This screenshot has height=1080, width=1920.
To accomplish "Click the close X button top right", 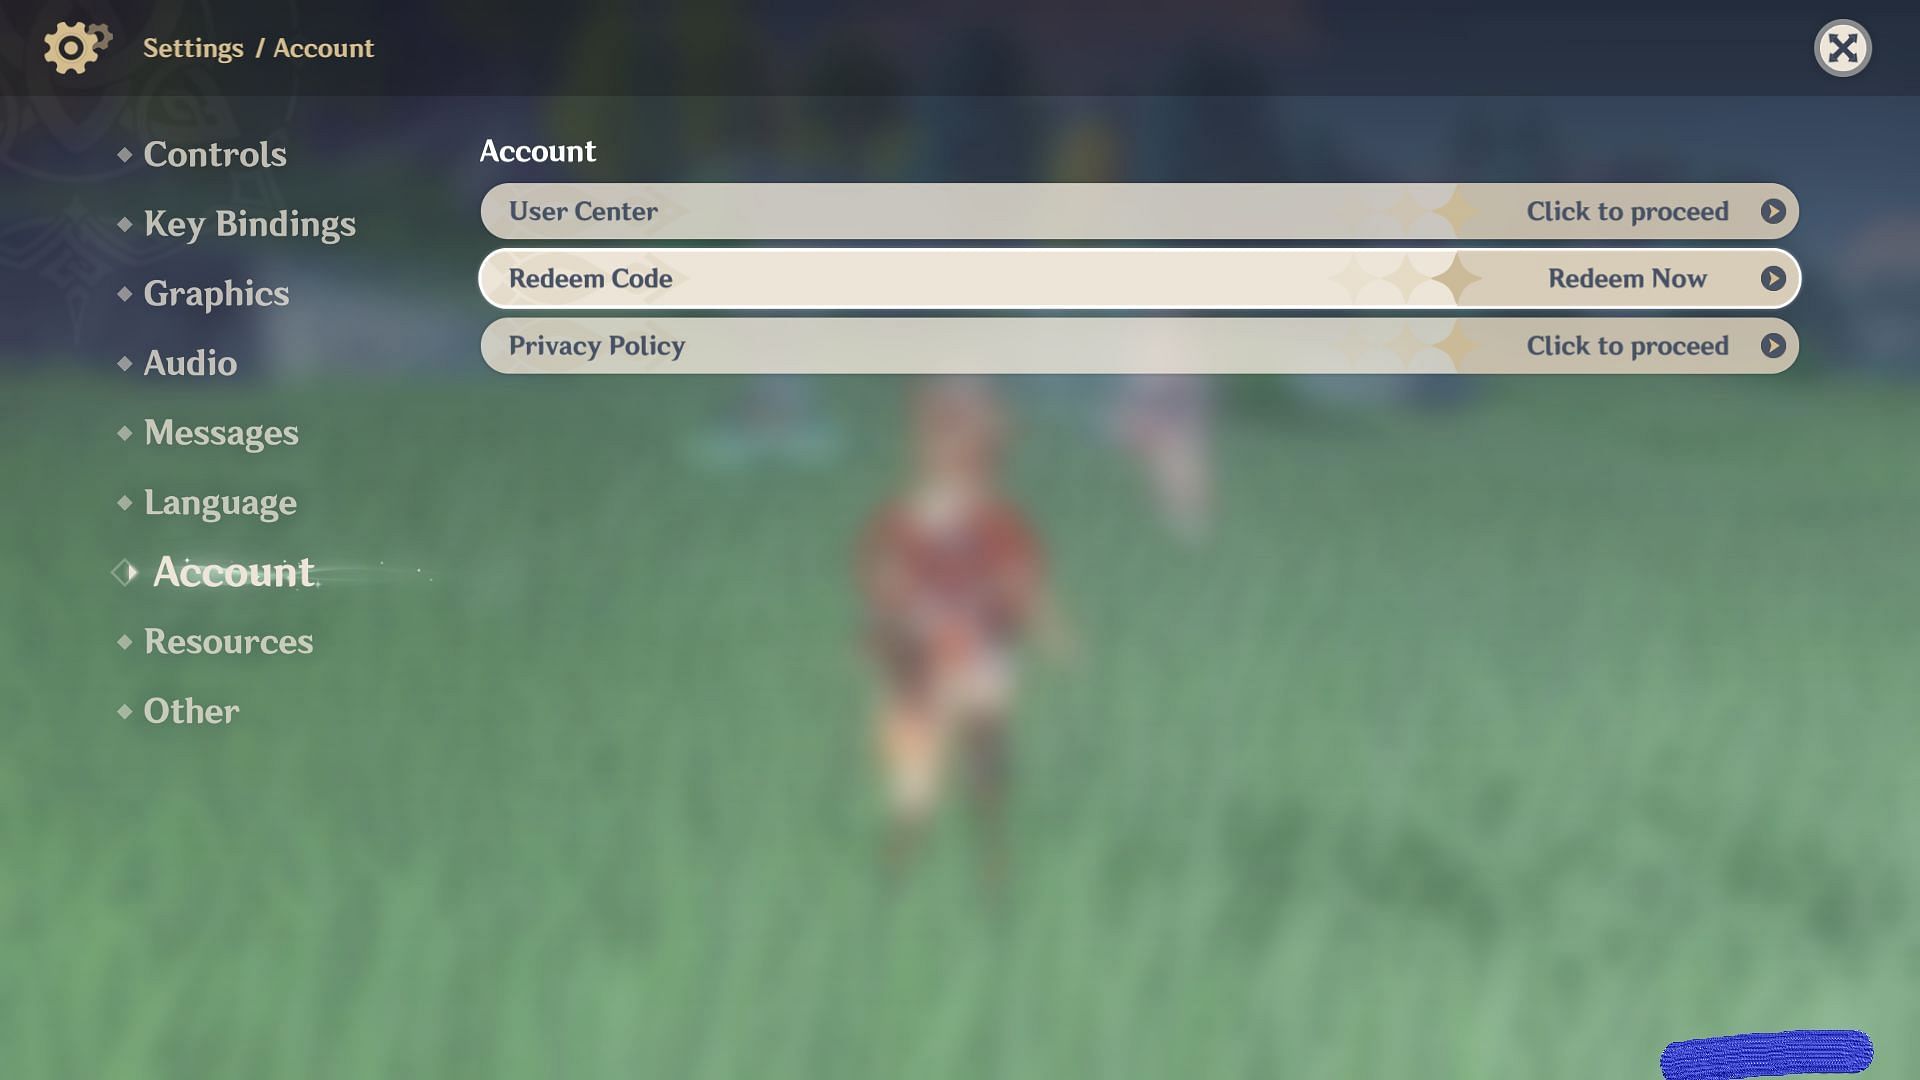I will click(1842, 47).
